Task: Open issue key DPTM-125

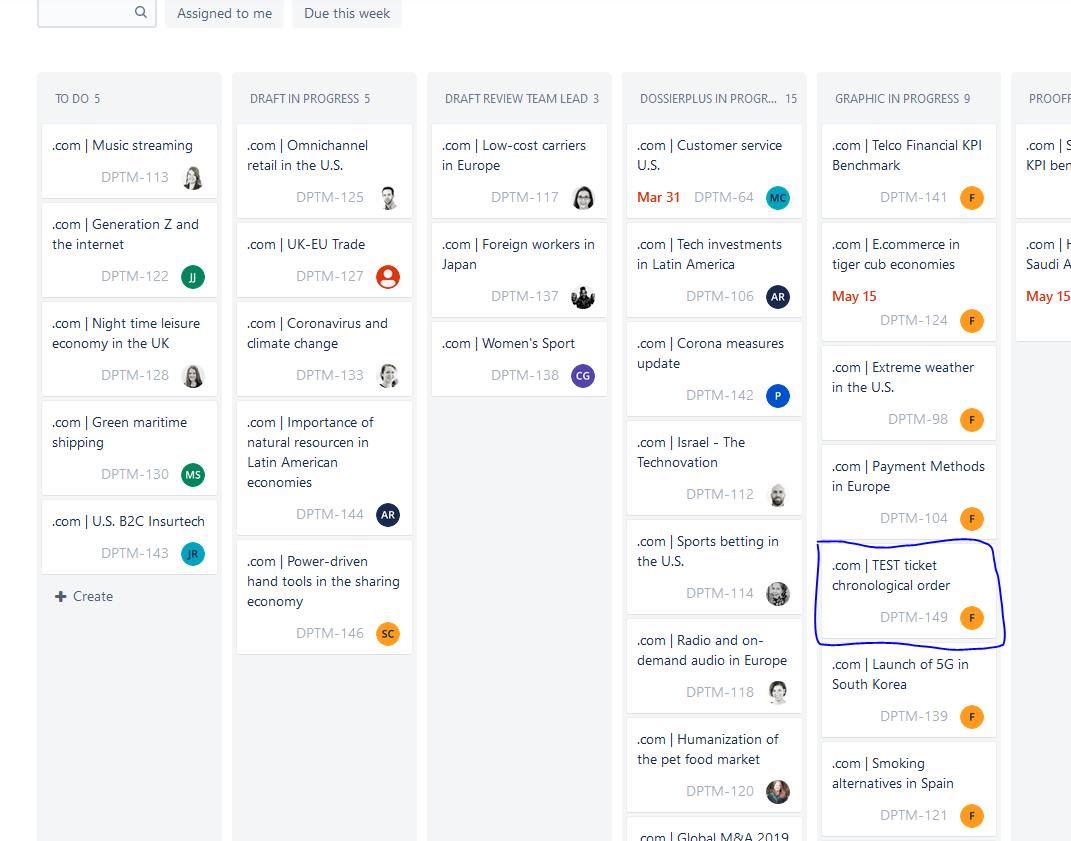Action: click(x=330, y=197)
